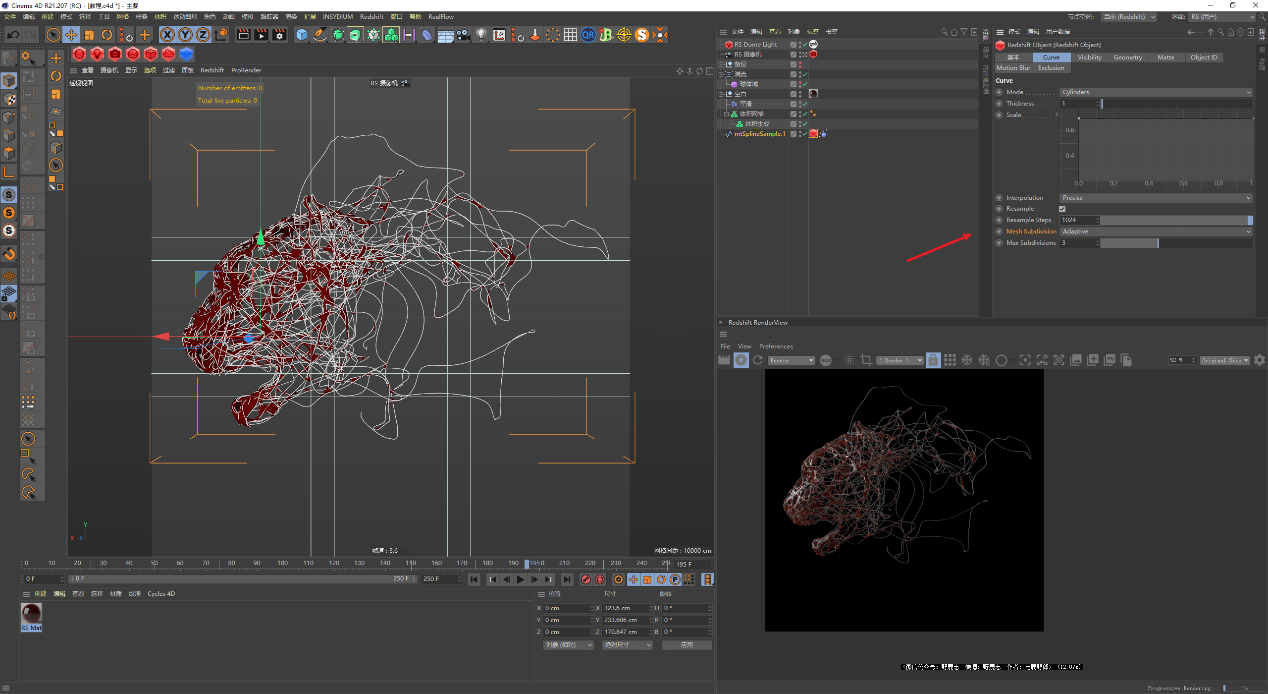Click the red Record Active Objects button

point(586,579)
